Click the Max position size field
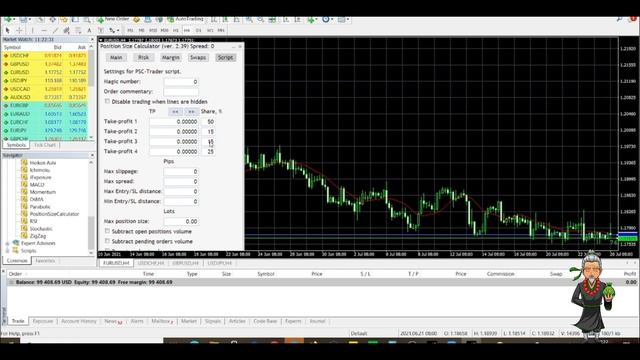This screenshot has width=640, height=360. (x=181, y=221)
